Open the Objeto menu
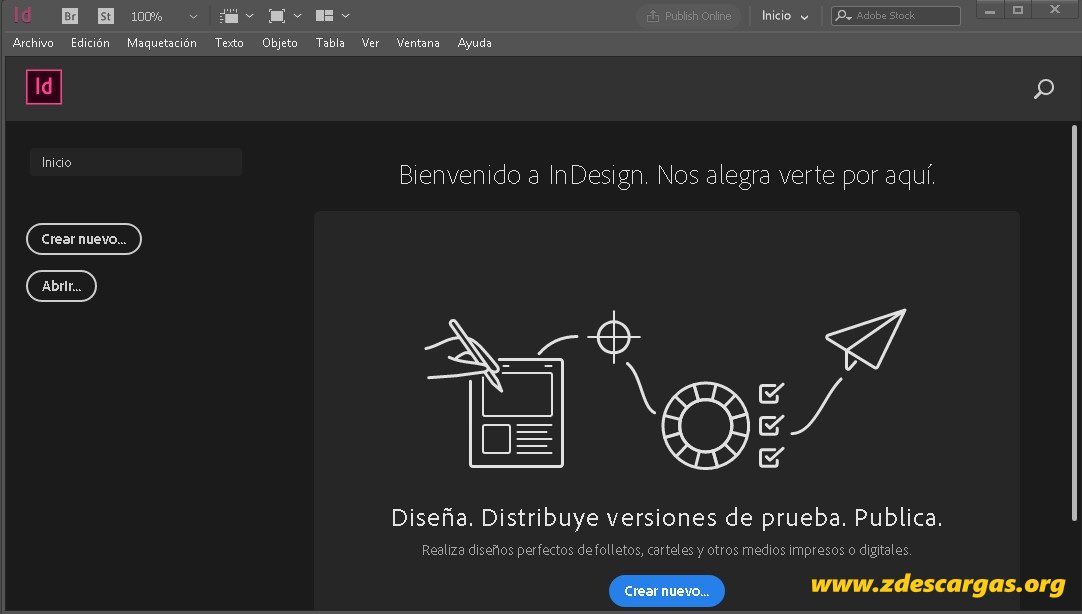 [x=279, y=43]
